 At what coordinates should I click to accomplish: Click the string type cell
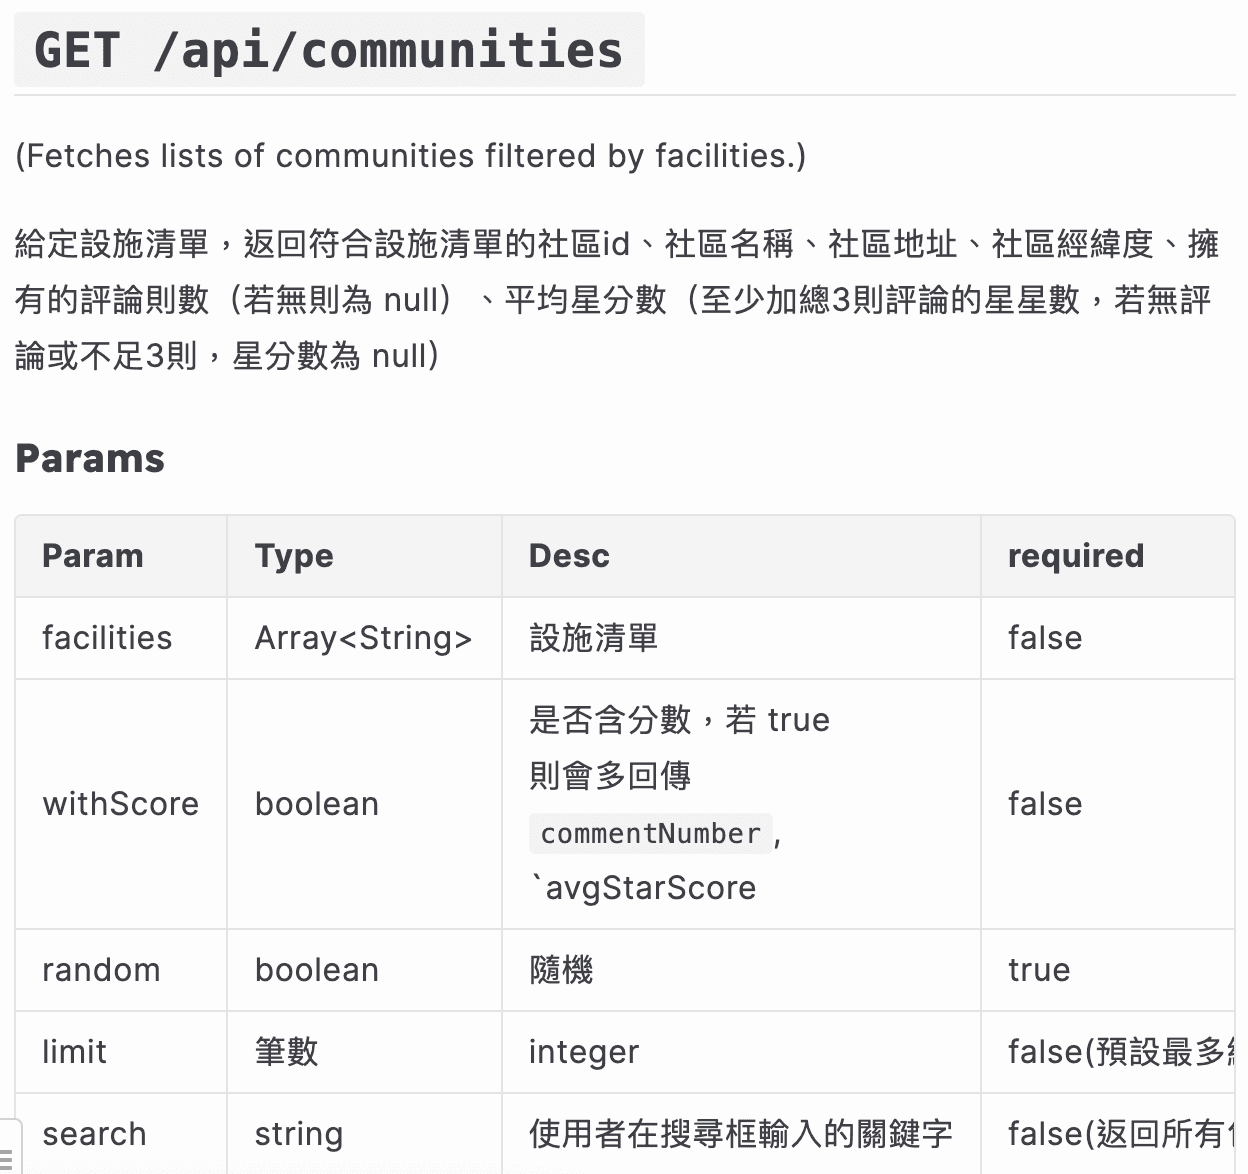tap(298, 1134)
